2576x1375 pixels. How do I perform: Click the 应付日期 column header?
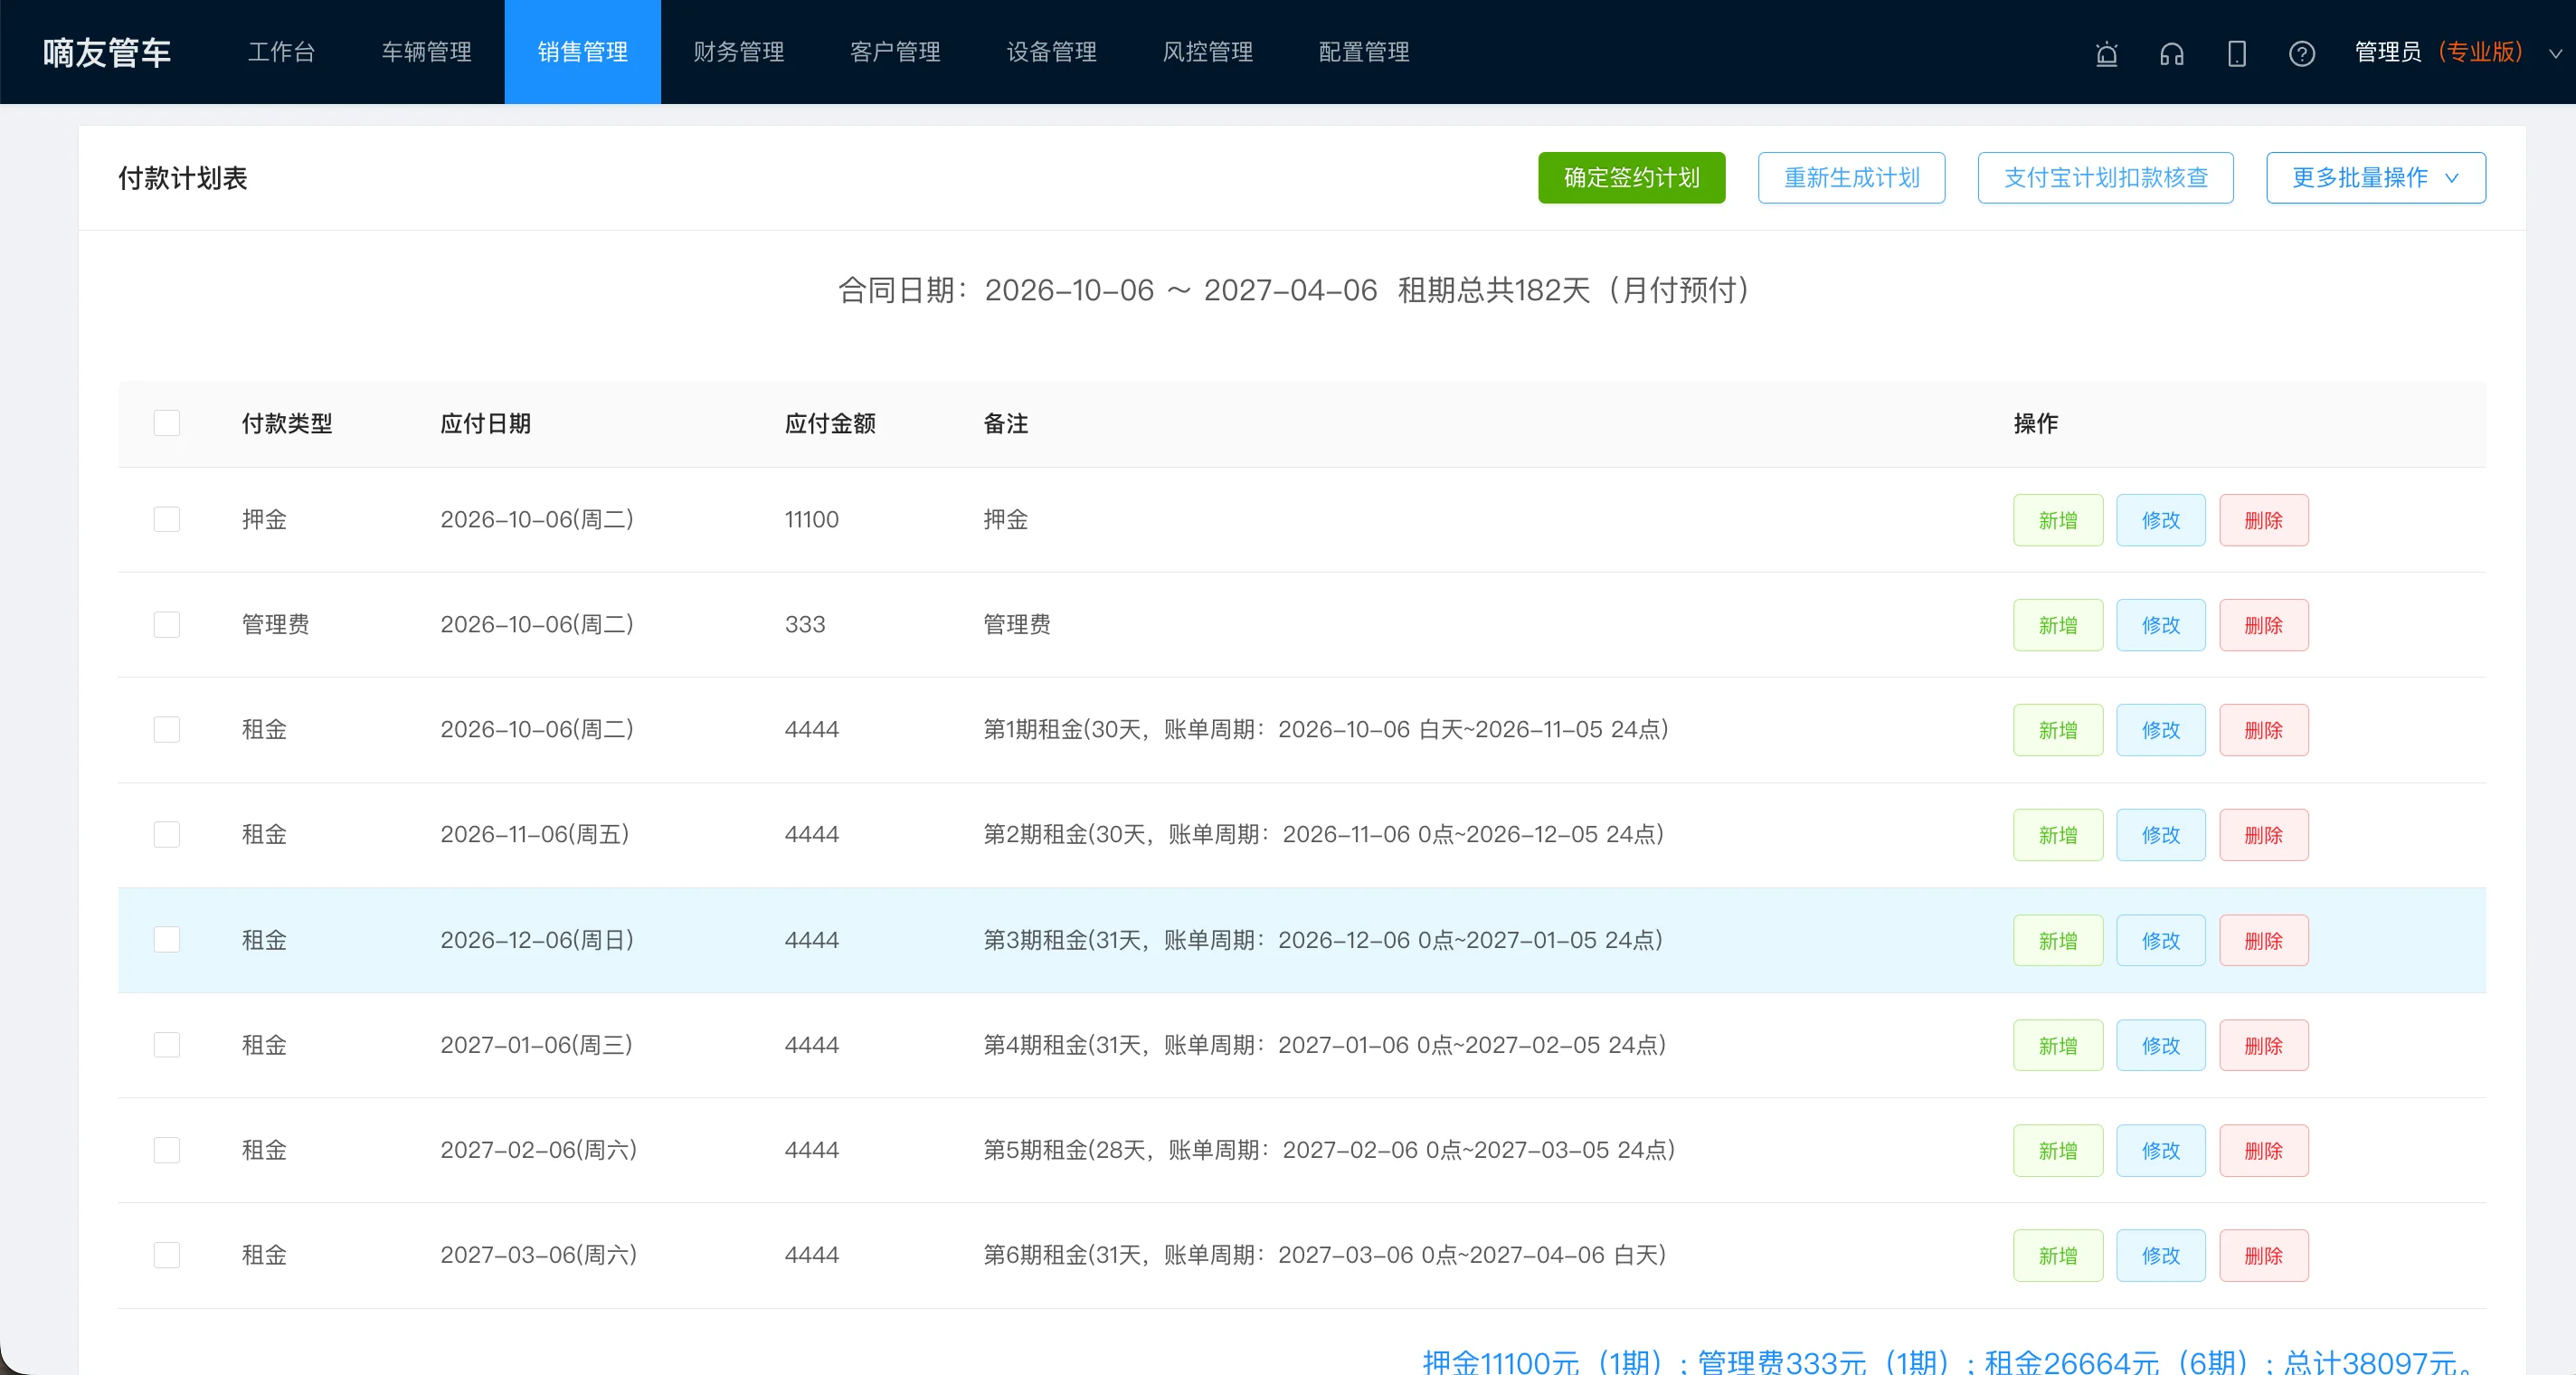click(x=486, y=423)
